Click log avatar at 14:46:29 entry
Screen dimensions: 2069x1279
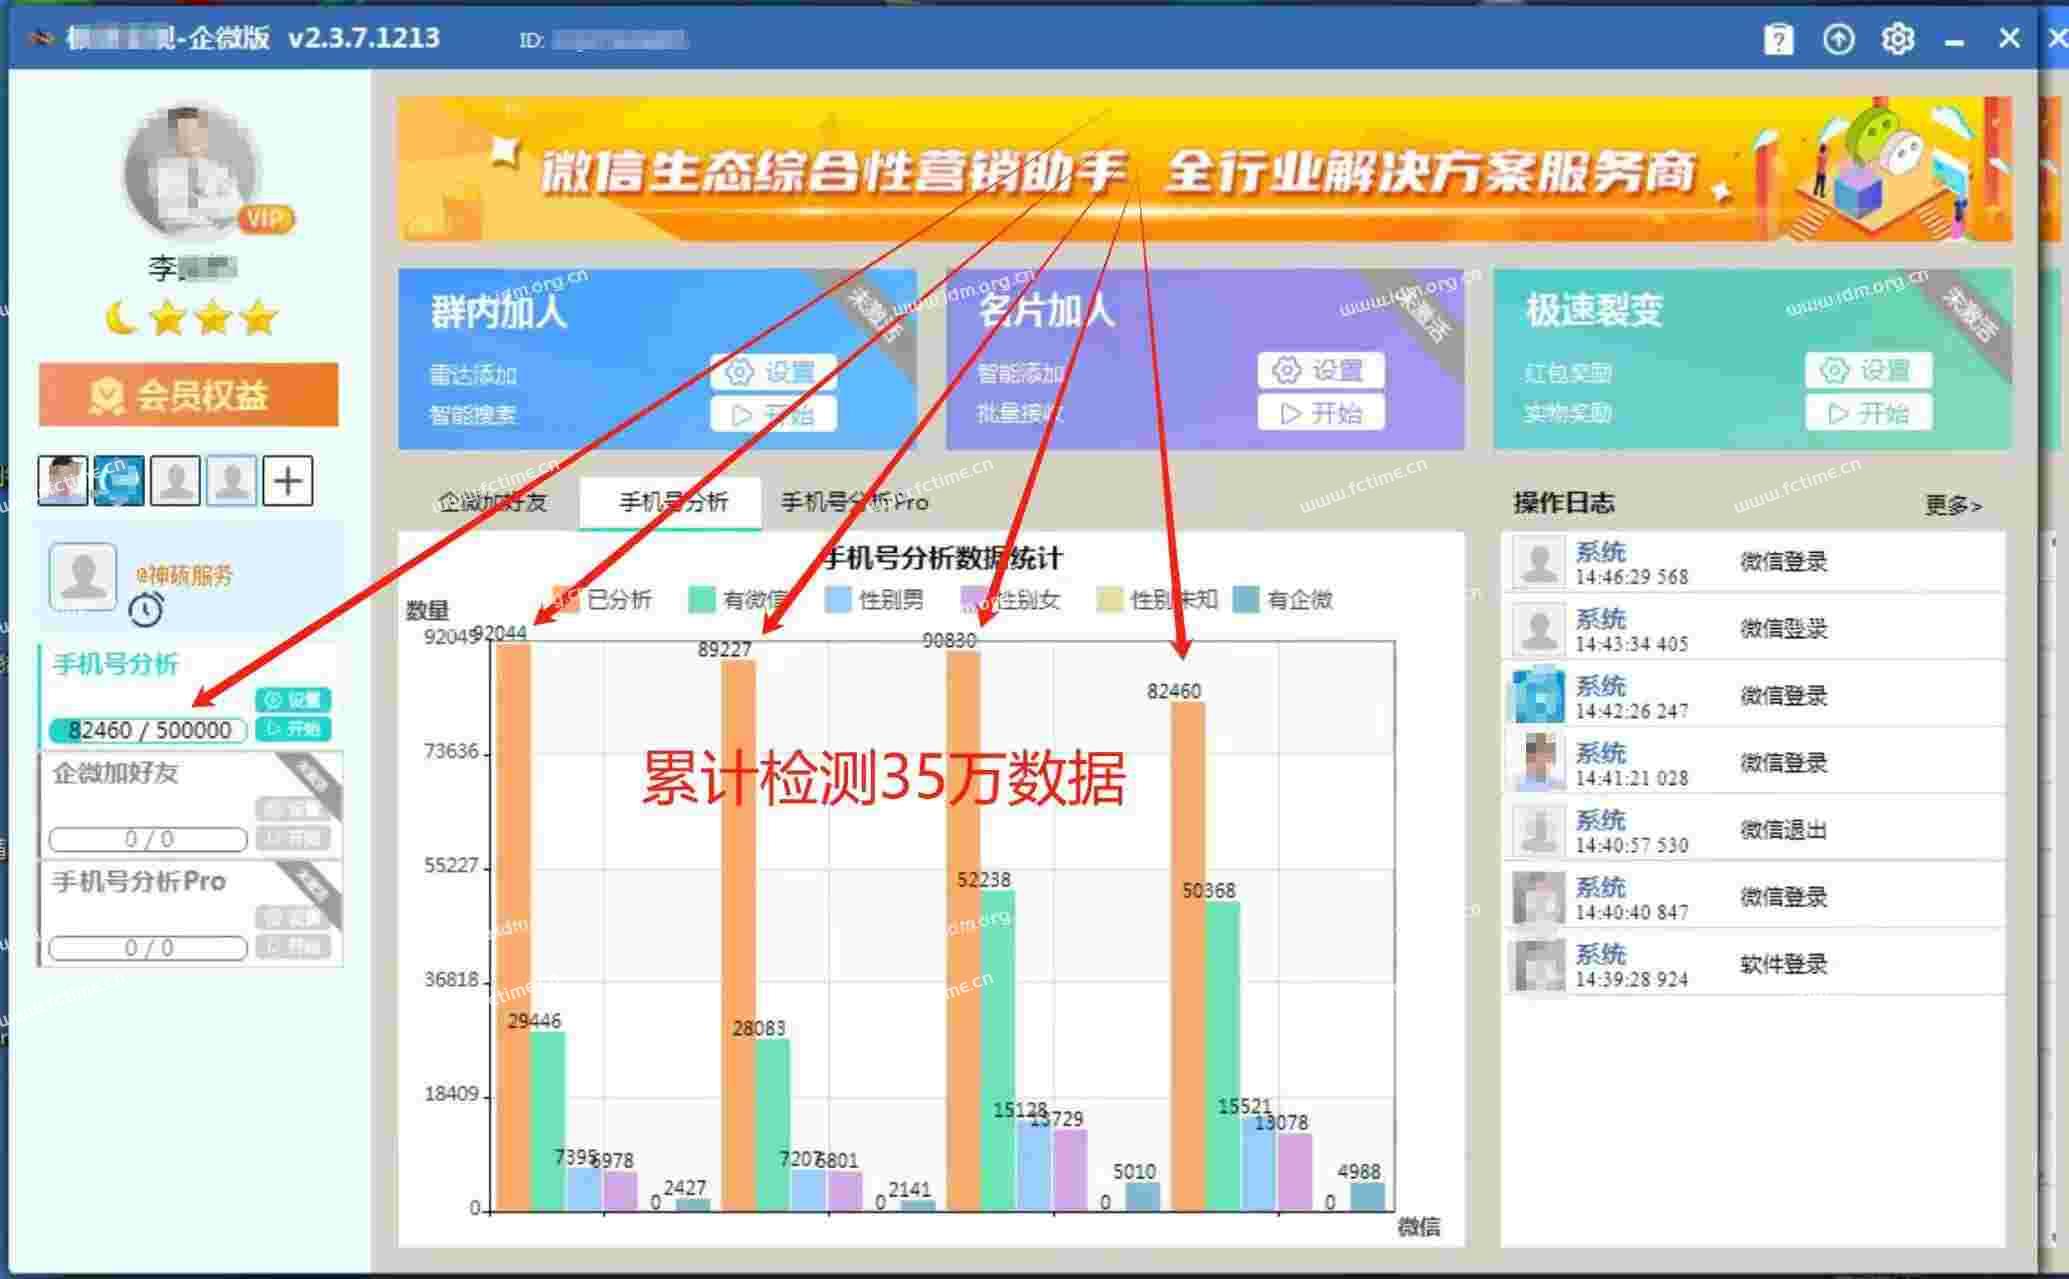coord(1538,562)
